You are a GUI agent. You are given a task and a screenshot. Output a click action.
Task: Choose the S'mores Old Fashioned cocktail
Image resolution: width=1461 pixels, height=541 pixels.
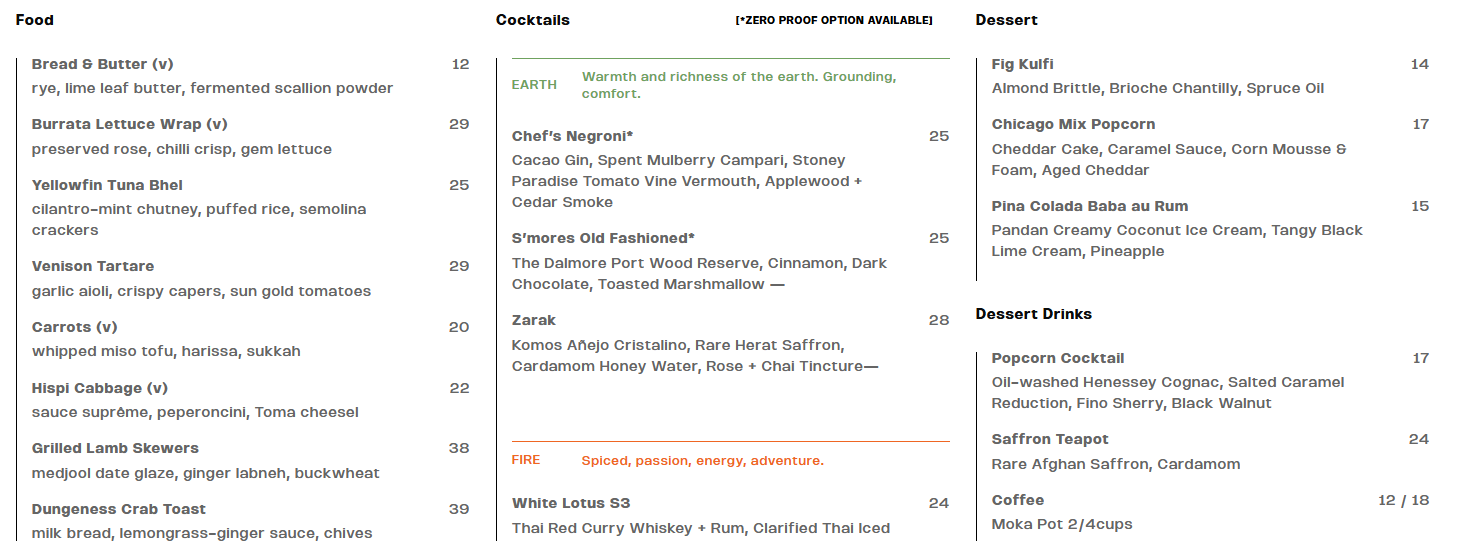point(603,238)
